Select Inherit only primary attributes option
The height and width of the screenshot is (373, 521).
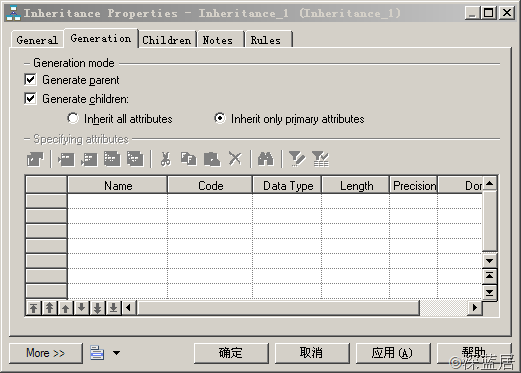(220, 118)
